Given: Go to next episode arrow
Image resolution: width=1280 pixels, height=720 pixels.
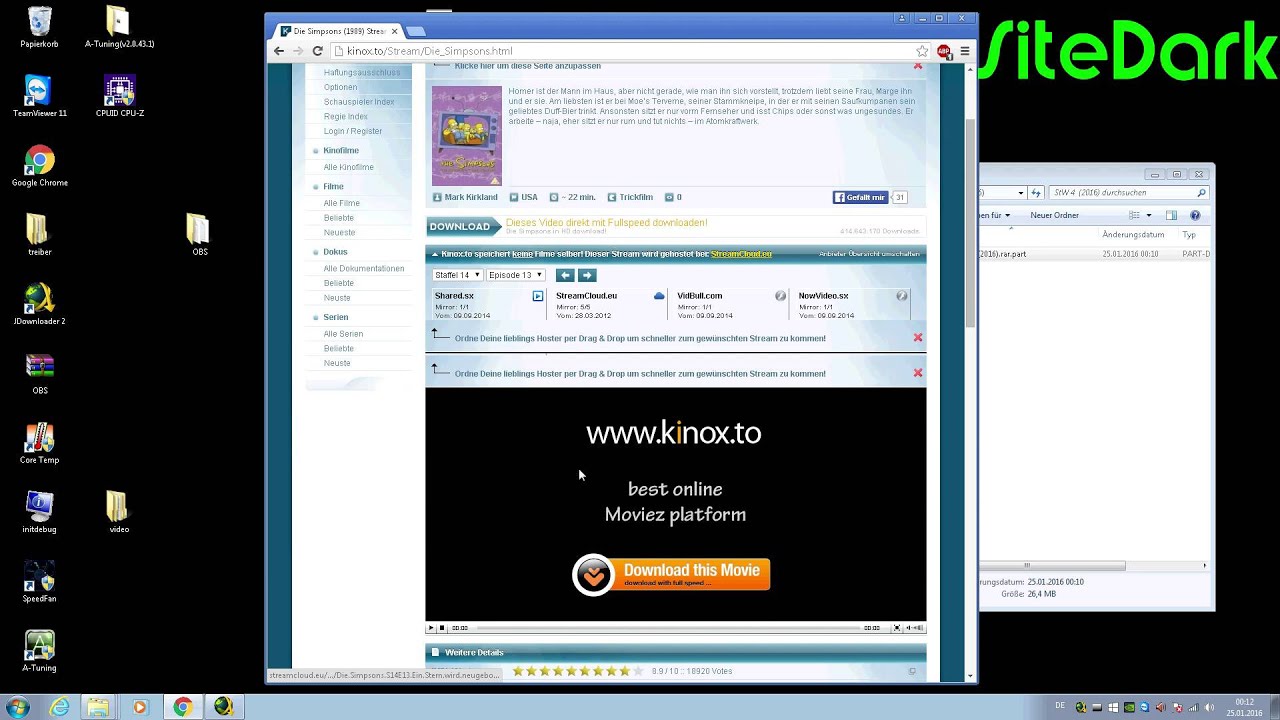Looking at the screenshot, I should tap(587, 275).
